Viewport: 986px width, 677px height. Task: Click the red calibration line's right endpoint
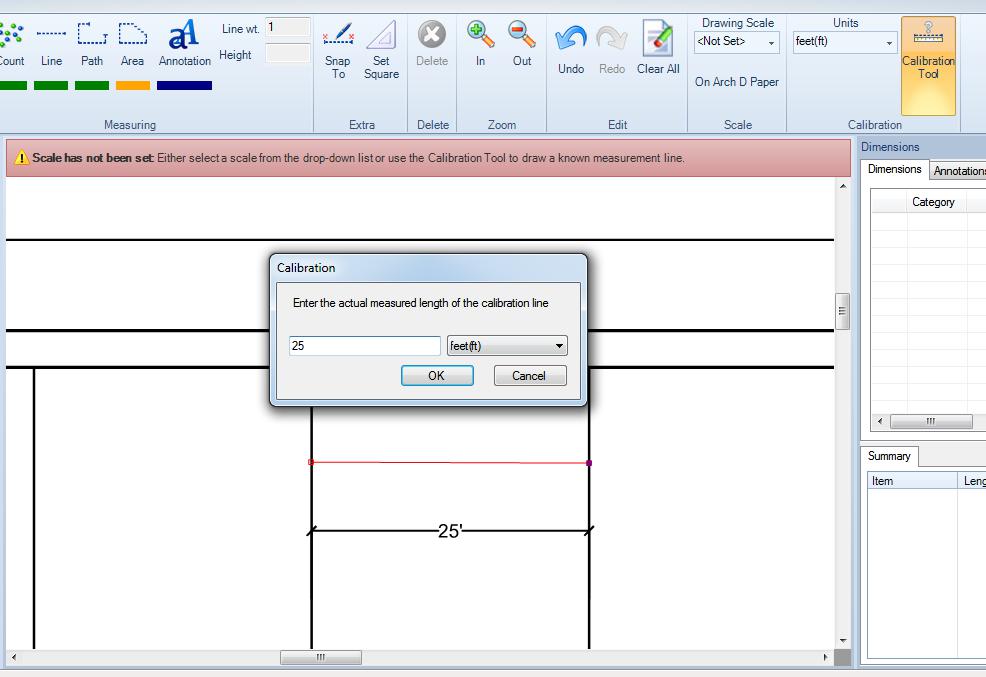[589, 463]
